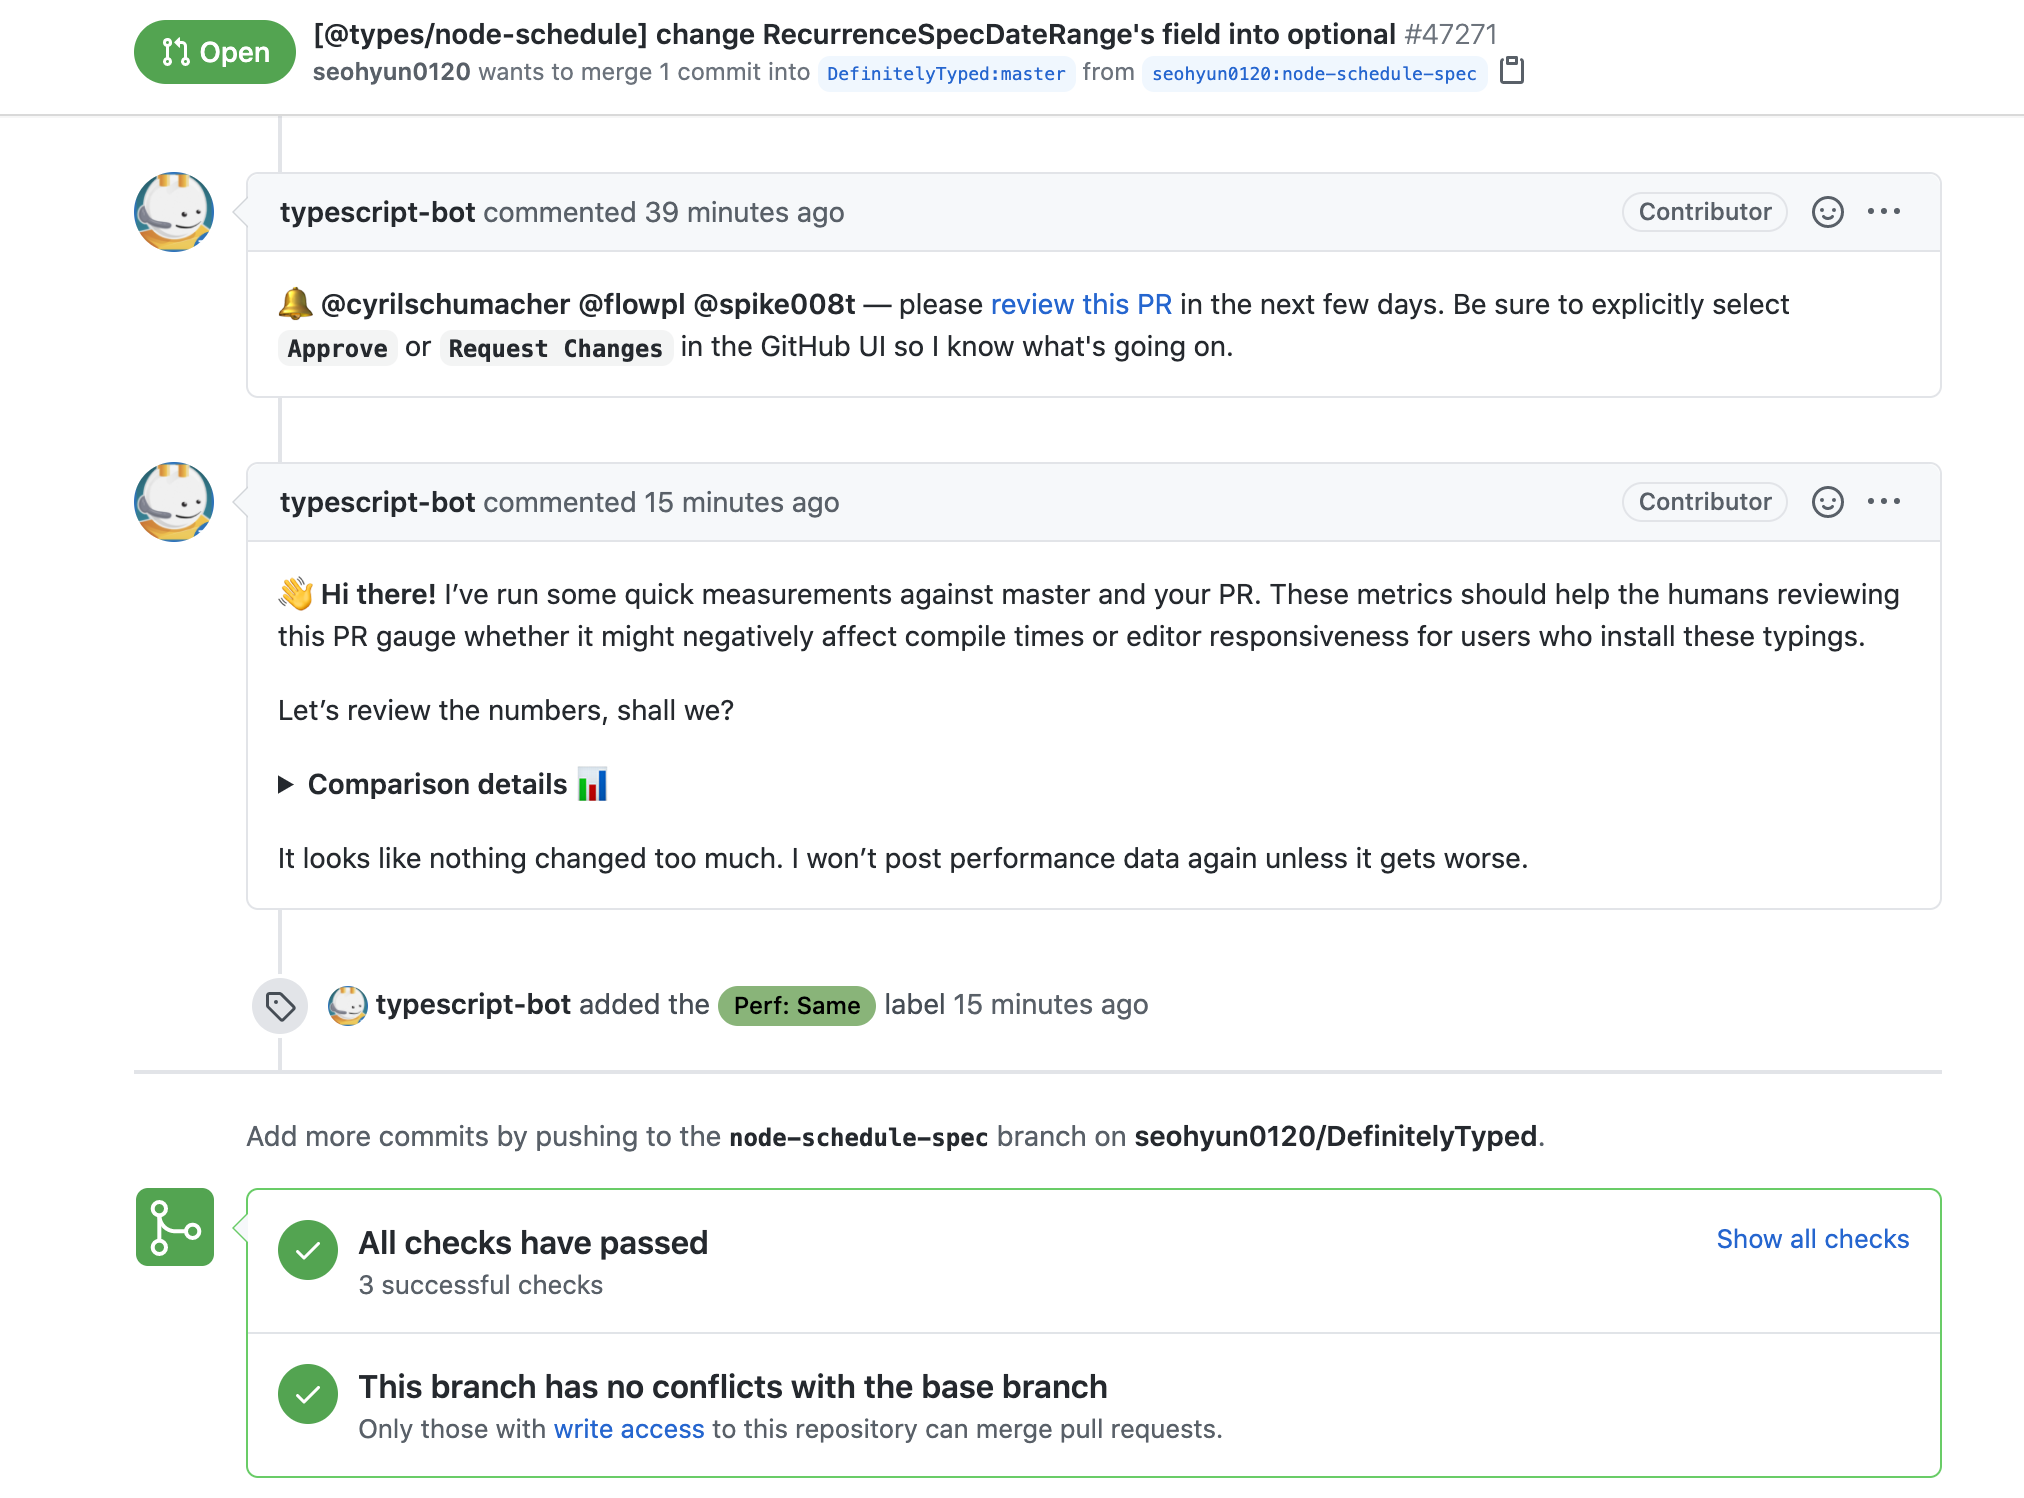Show all checks
The width and height of the screenshot is (2024, 1498).
1812,1239
